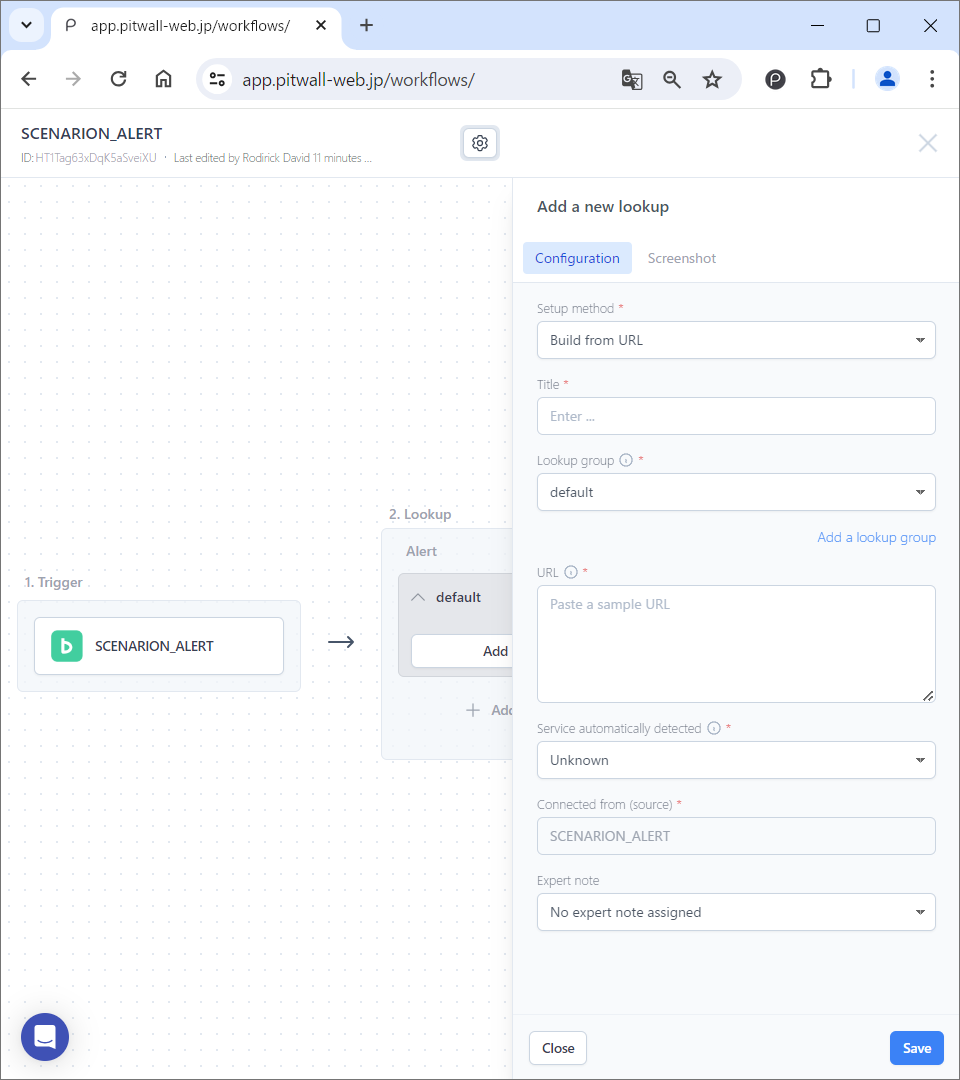Open the workflow settings gear
960x1080 pixels.
tap(479, 143)
